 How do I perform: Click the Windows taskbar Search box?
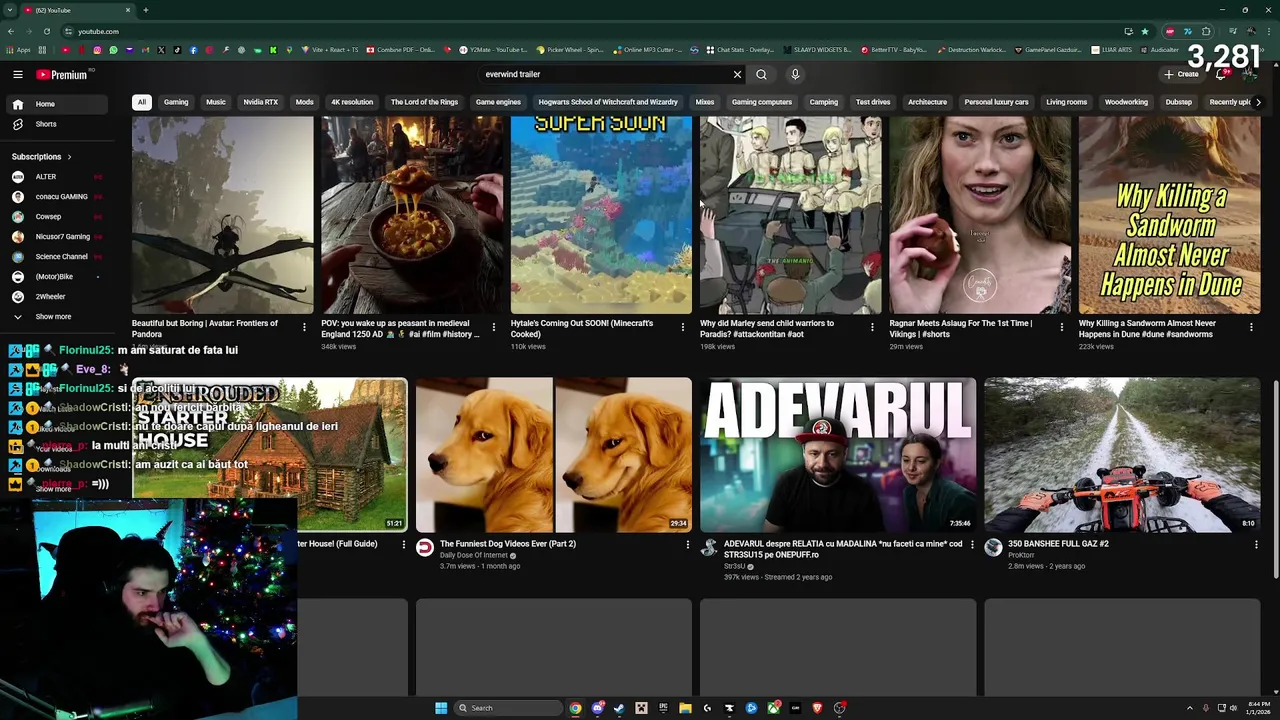(508, 708)
